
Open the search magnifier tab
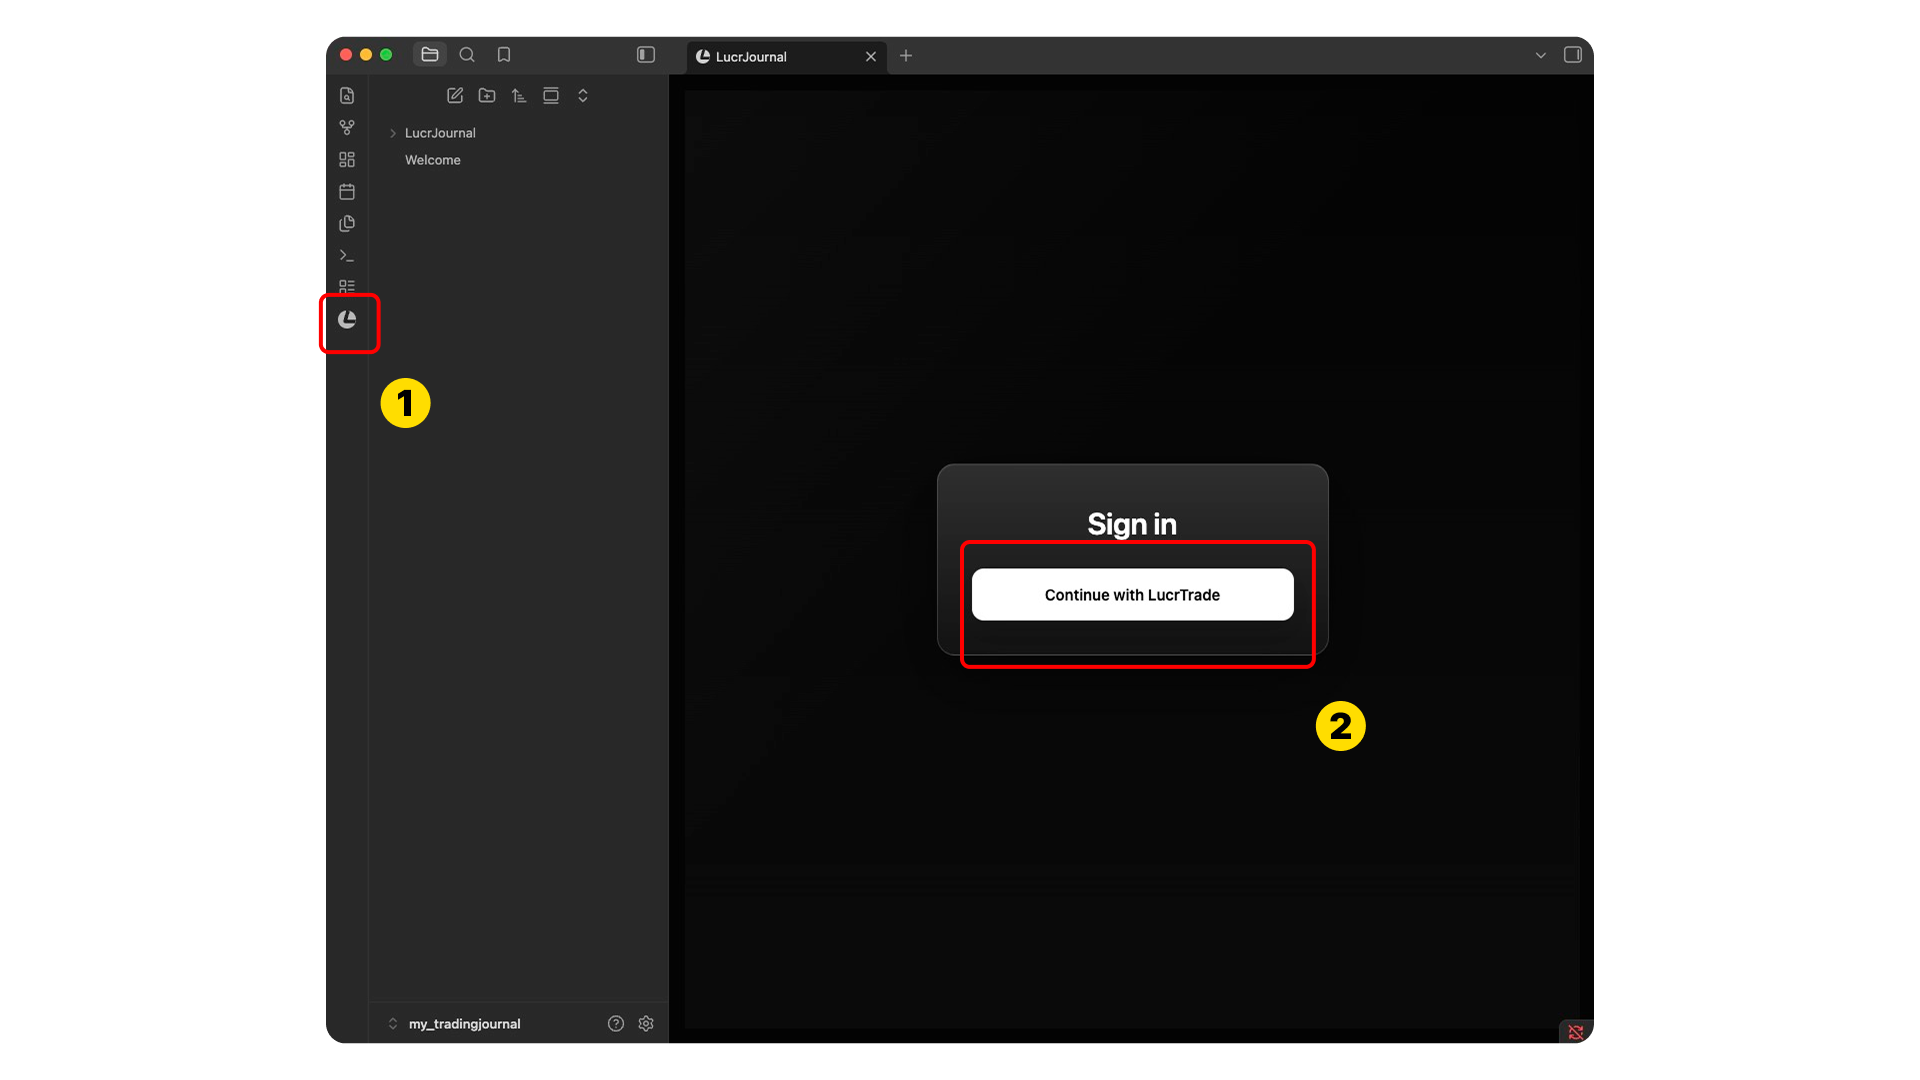467,55
